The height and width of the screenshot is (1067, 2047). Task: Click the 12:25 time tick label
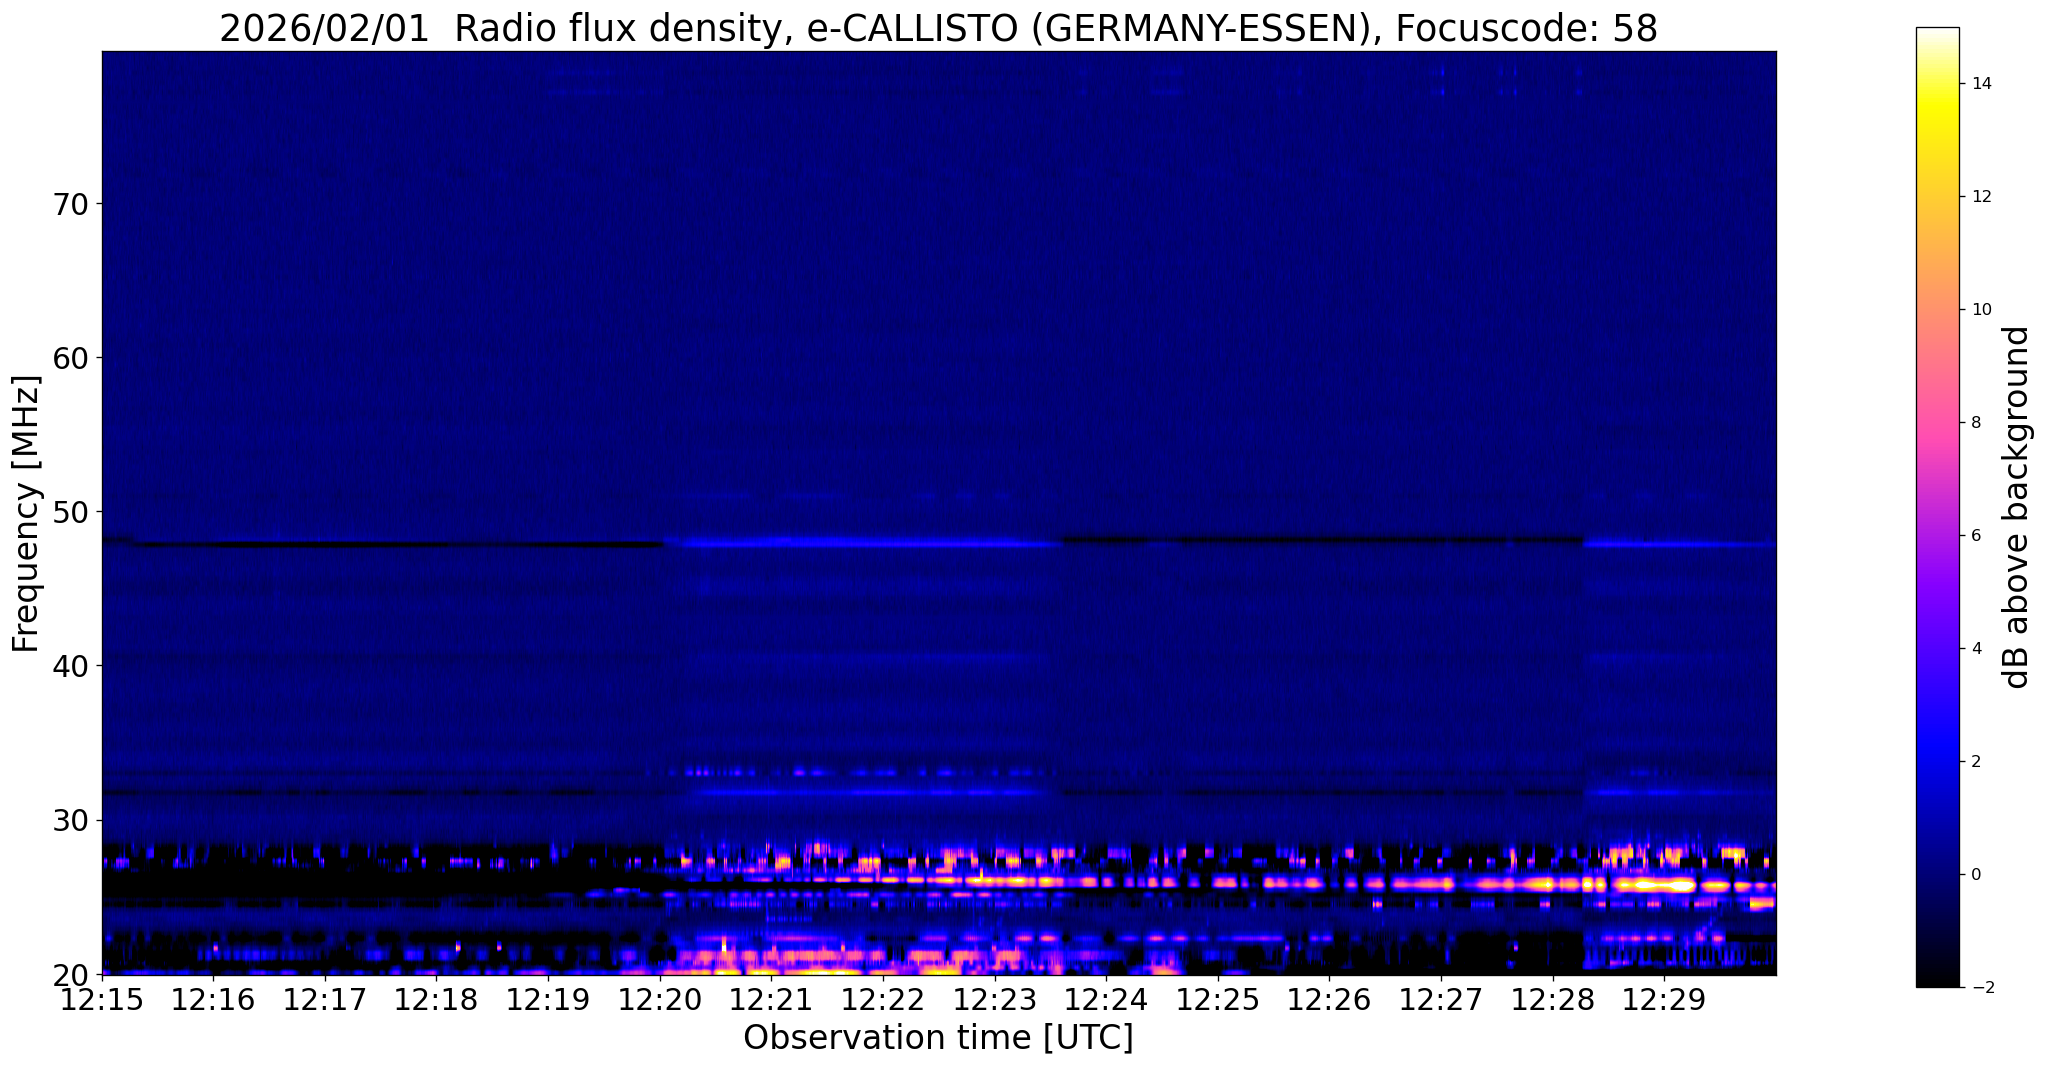point(1218,999)
